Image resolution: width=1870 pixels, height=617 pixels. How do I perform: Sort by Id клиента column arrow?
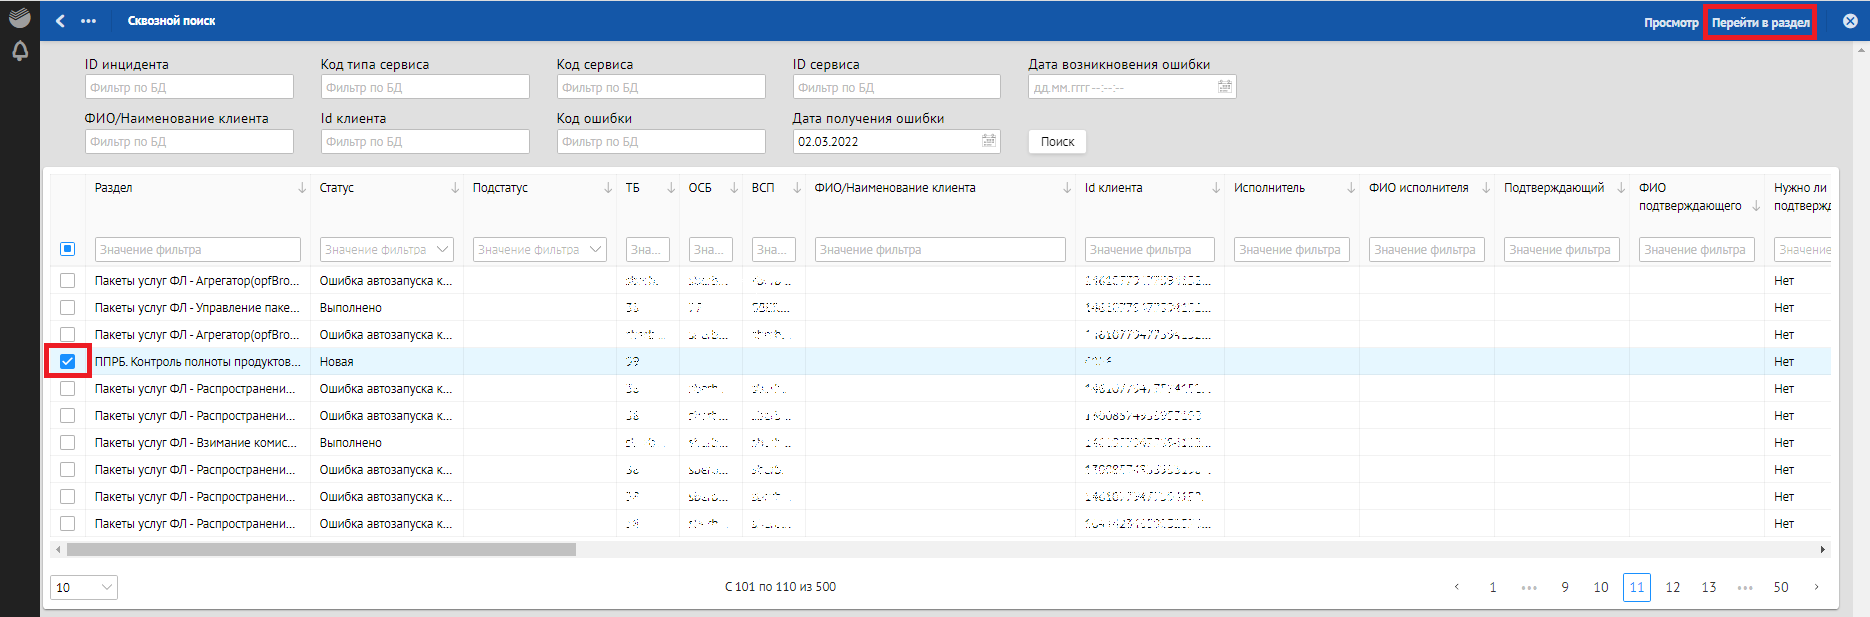point(1216,188)
